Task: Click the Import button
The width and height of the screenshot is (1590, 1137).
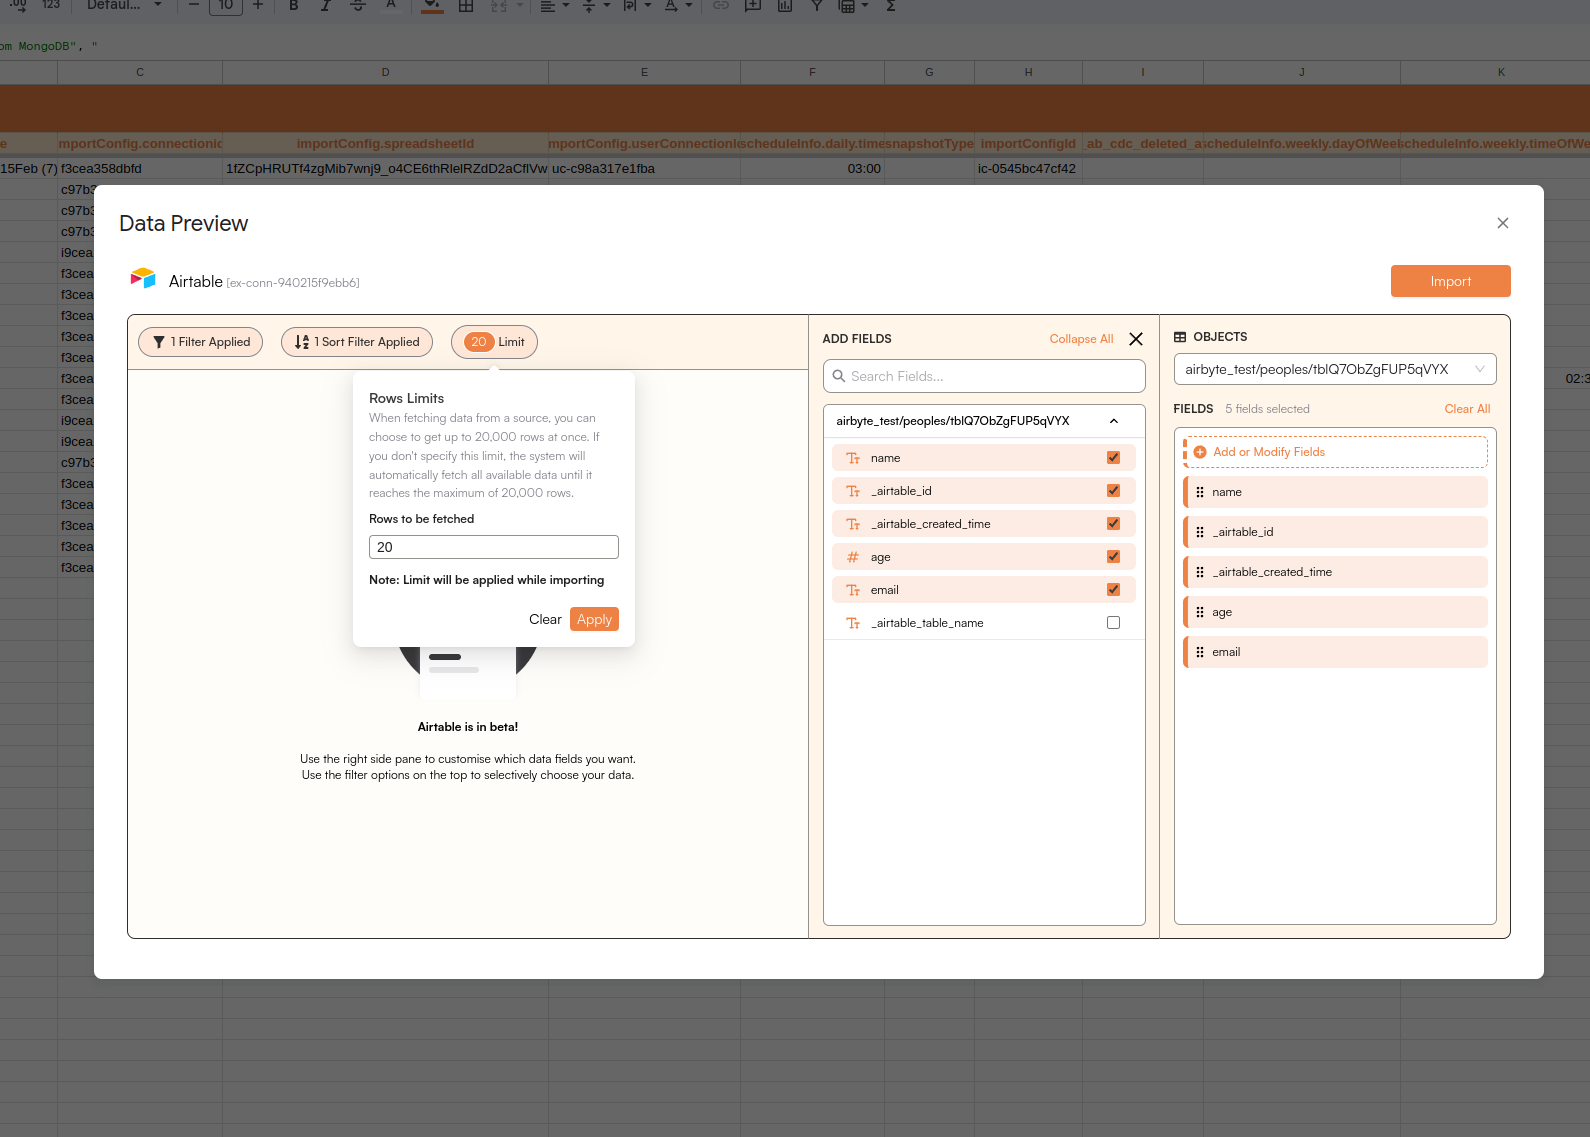Action: [1450, 281]
